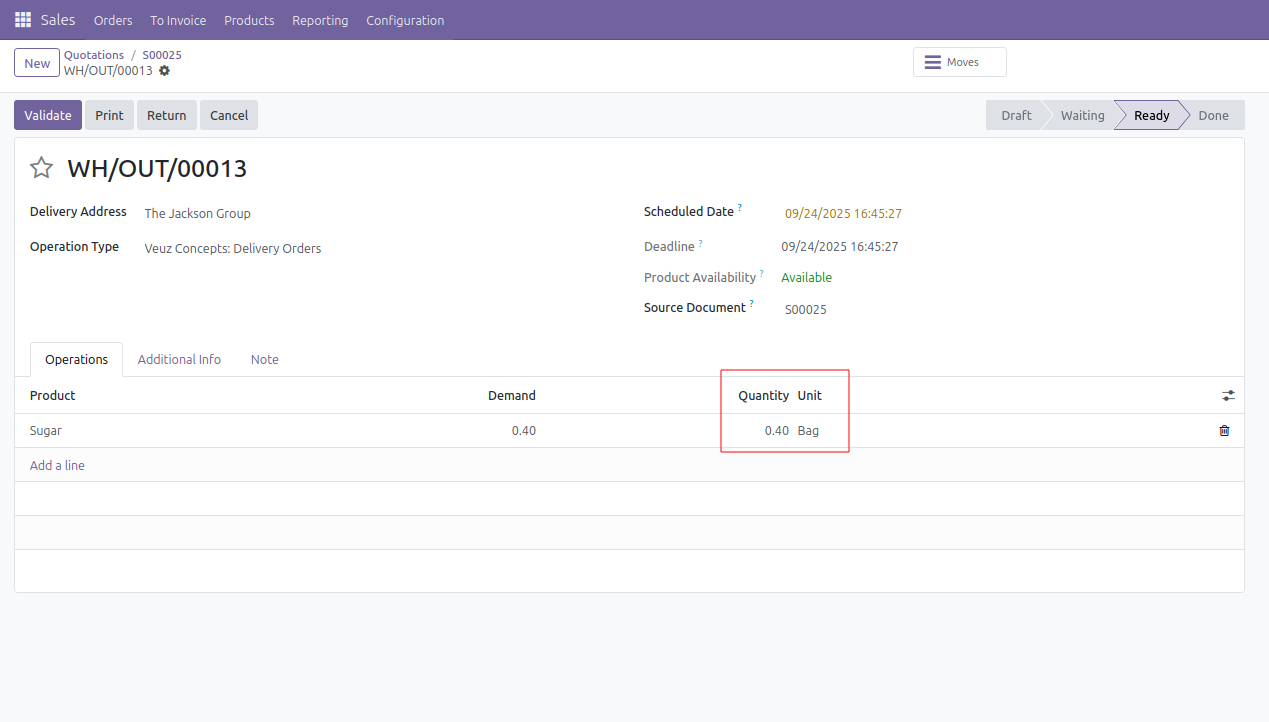Open the Orders menu
The width and height of the screenshot is (1269, 722).
click(x=113, y=20)
